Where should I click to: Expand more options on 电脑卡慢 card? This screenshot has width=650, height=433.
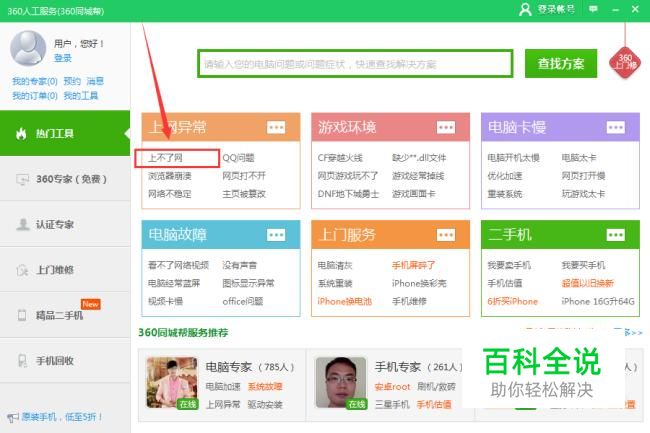click(616, 127)
